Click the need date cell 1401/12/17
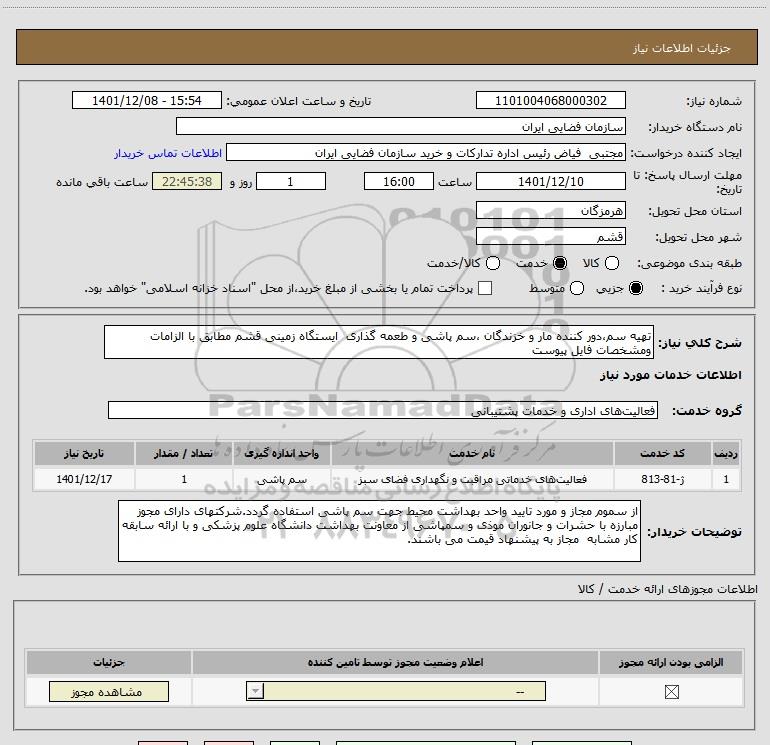 pos(84,479)
